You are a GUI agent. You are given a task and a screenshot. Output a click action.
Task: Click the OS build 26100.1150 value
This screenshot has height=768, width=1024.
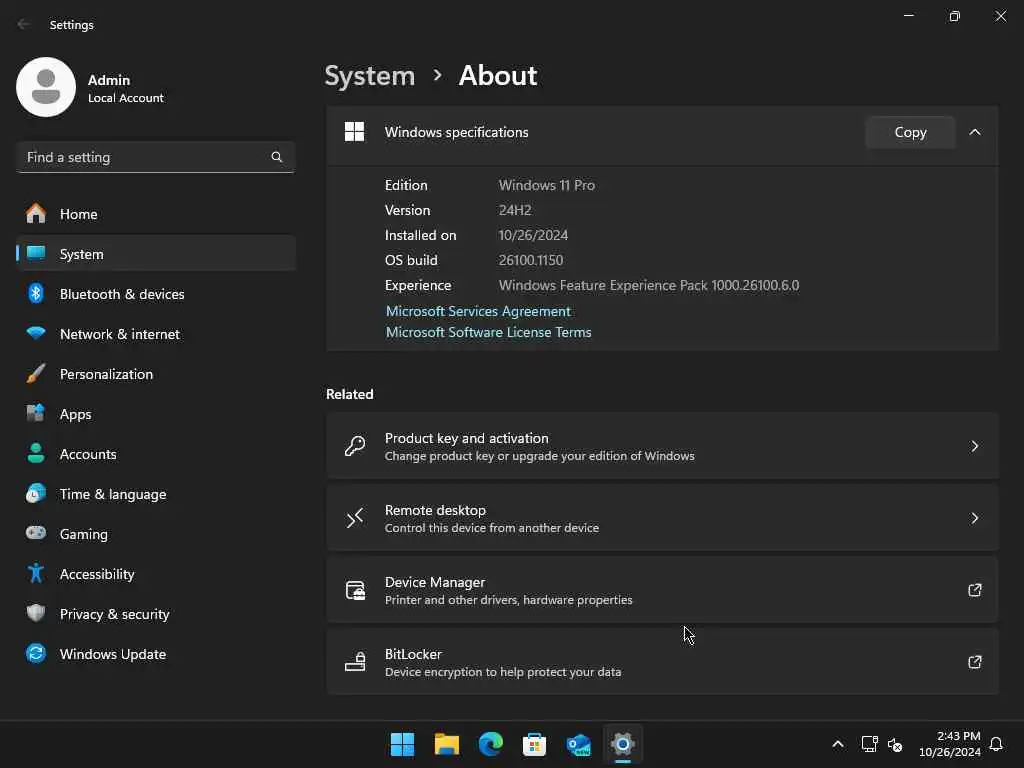tap(530, 260)
